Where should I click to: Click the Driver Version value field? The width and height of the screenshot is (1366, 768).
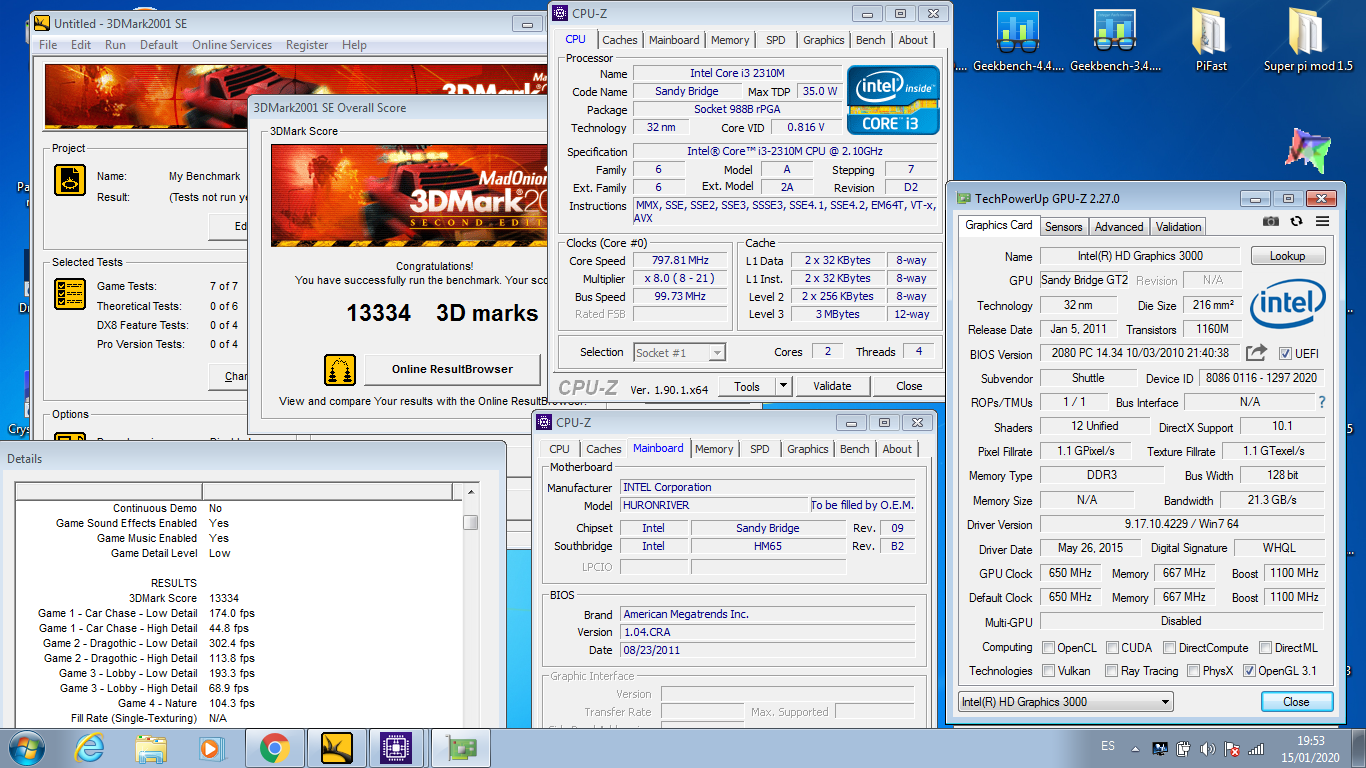pos(1182,524)
